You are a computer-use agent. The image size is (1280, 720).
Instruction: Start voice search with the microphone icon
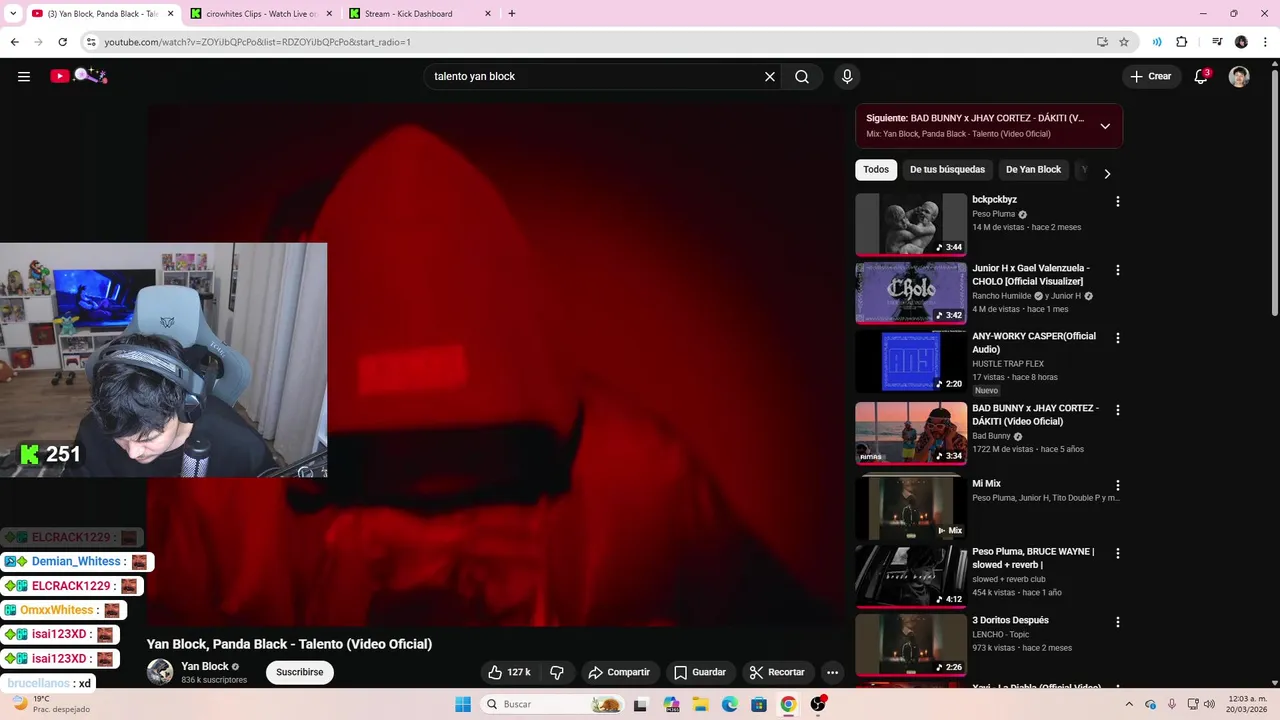click(847, 76)
